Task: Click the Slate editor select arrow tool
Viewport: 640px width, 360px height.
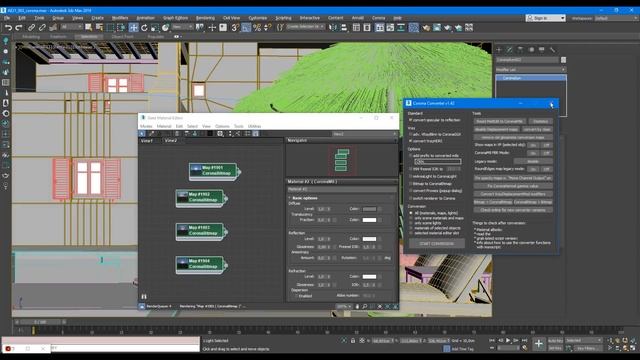Action: [x=142, y=133]
